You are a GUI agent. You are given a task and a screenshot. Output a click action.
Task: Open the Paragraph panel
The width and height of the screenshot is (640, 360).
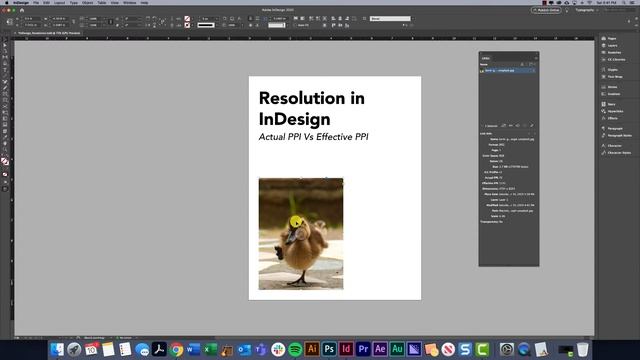(x=615, y=128)
